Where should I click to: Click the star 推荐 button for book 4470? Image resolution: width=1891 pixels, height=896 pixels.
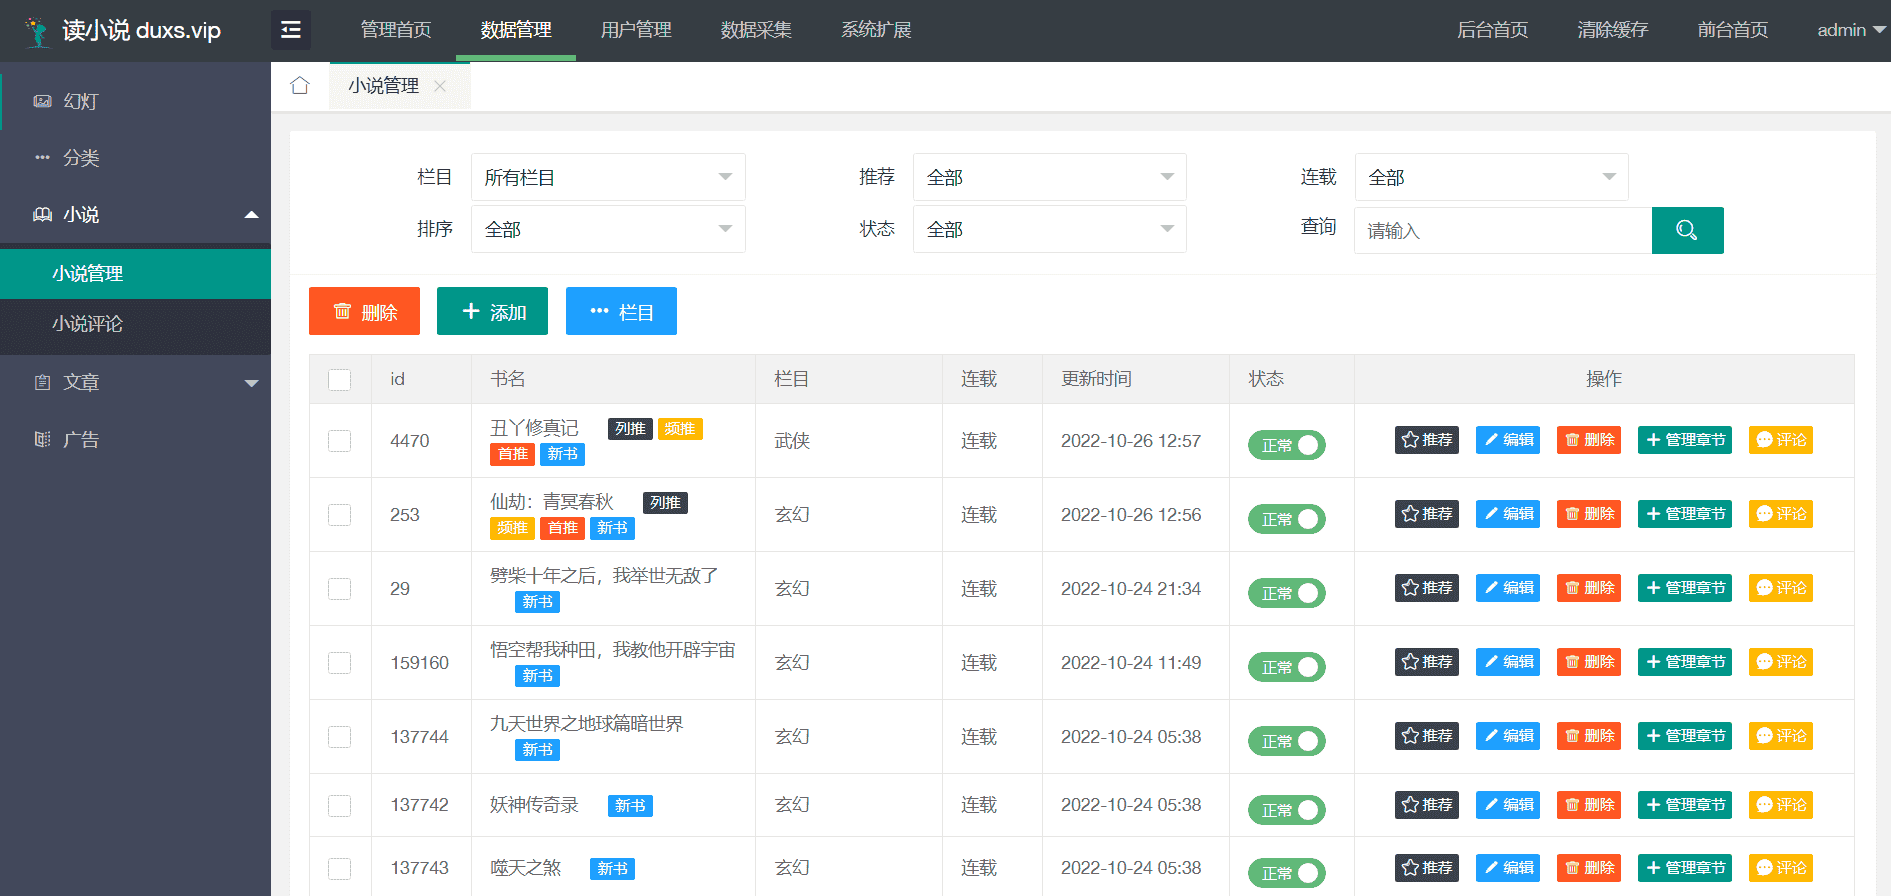tap(1426, 440)
